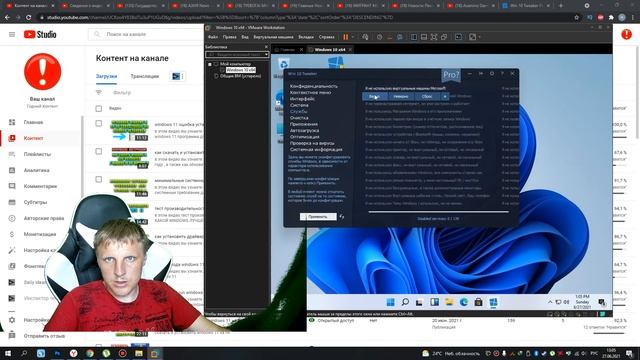This screenshot has width=640, height=360.
Task: Pause the VM with the orange pause button
Action: click(346, 37)
